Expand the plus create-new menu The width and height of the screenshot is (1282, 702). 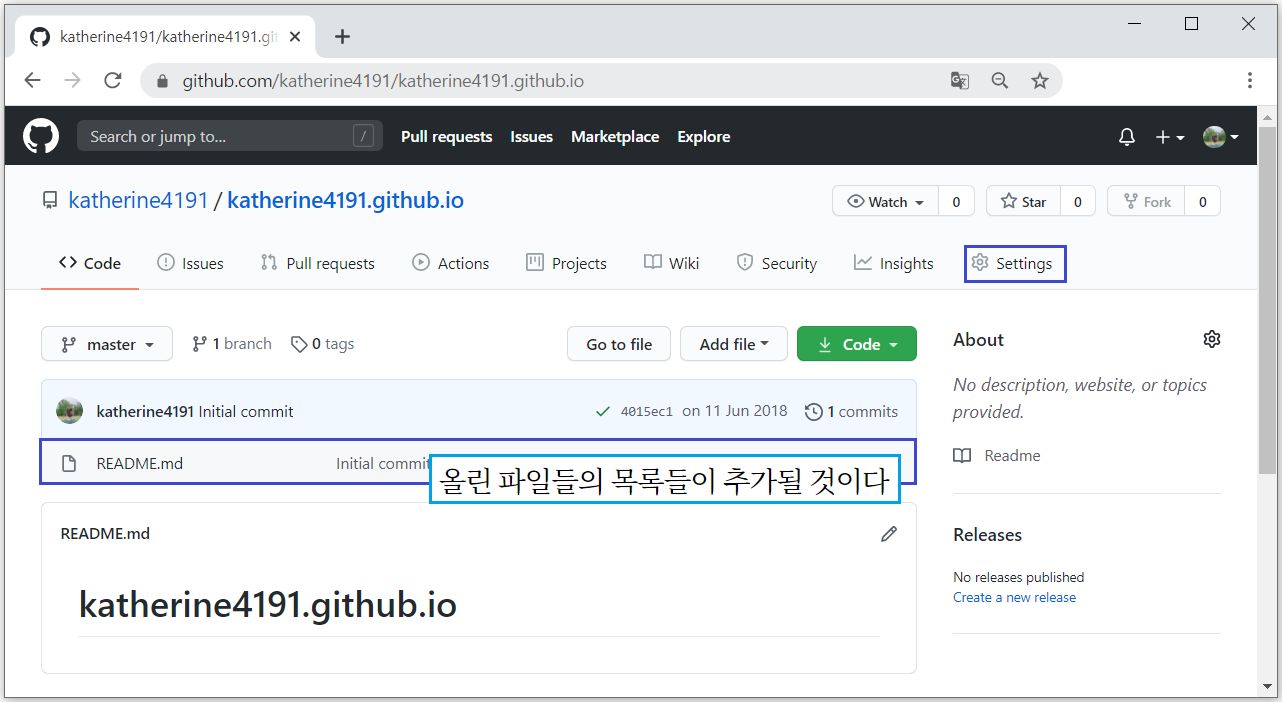point(1169,137)
